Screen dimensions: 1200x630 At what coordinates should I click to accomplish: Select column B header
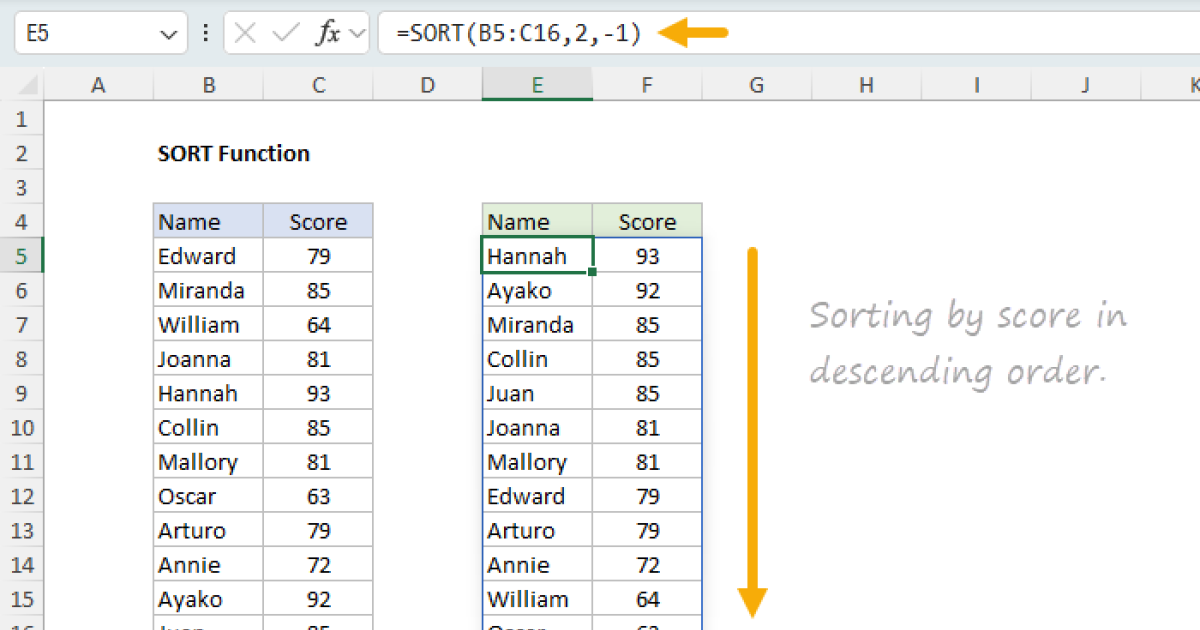208,86
